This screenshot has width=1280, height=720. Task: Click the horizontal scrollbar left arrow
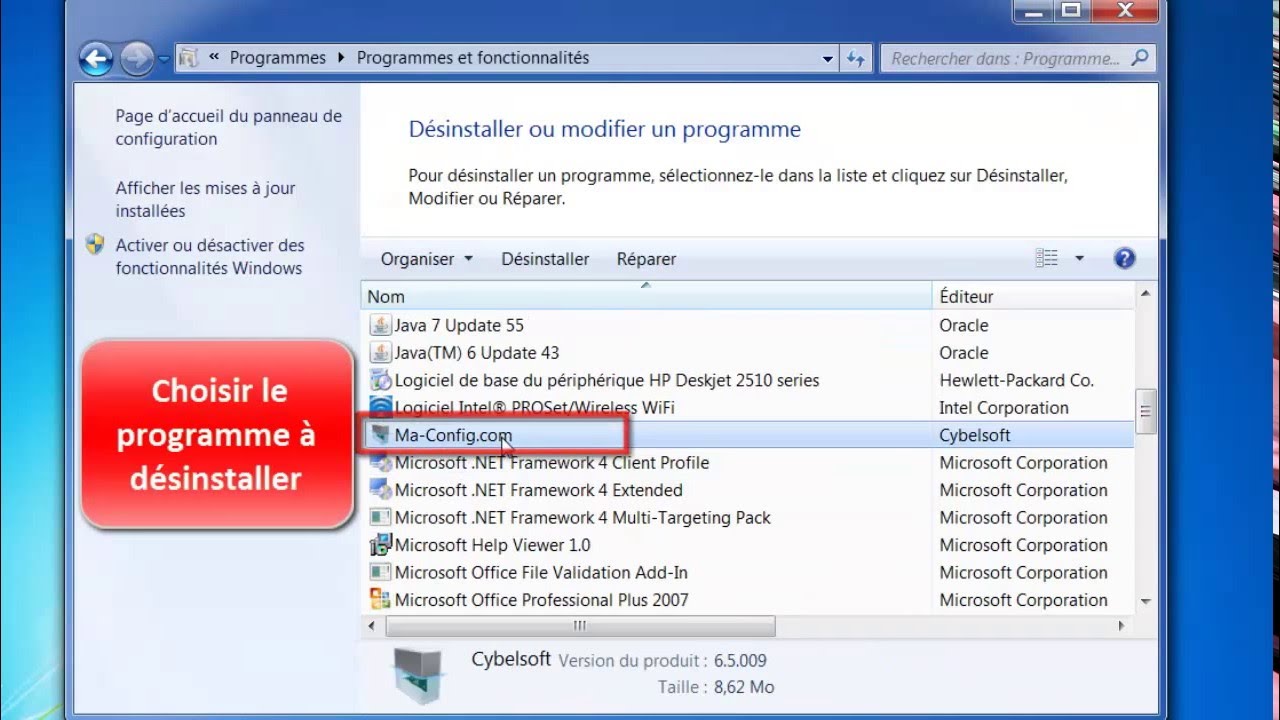point(372,626)
